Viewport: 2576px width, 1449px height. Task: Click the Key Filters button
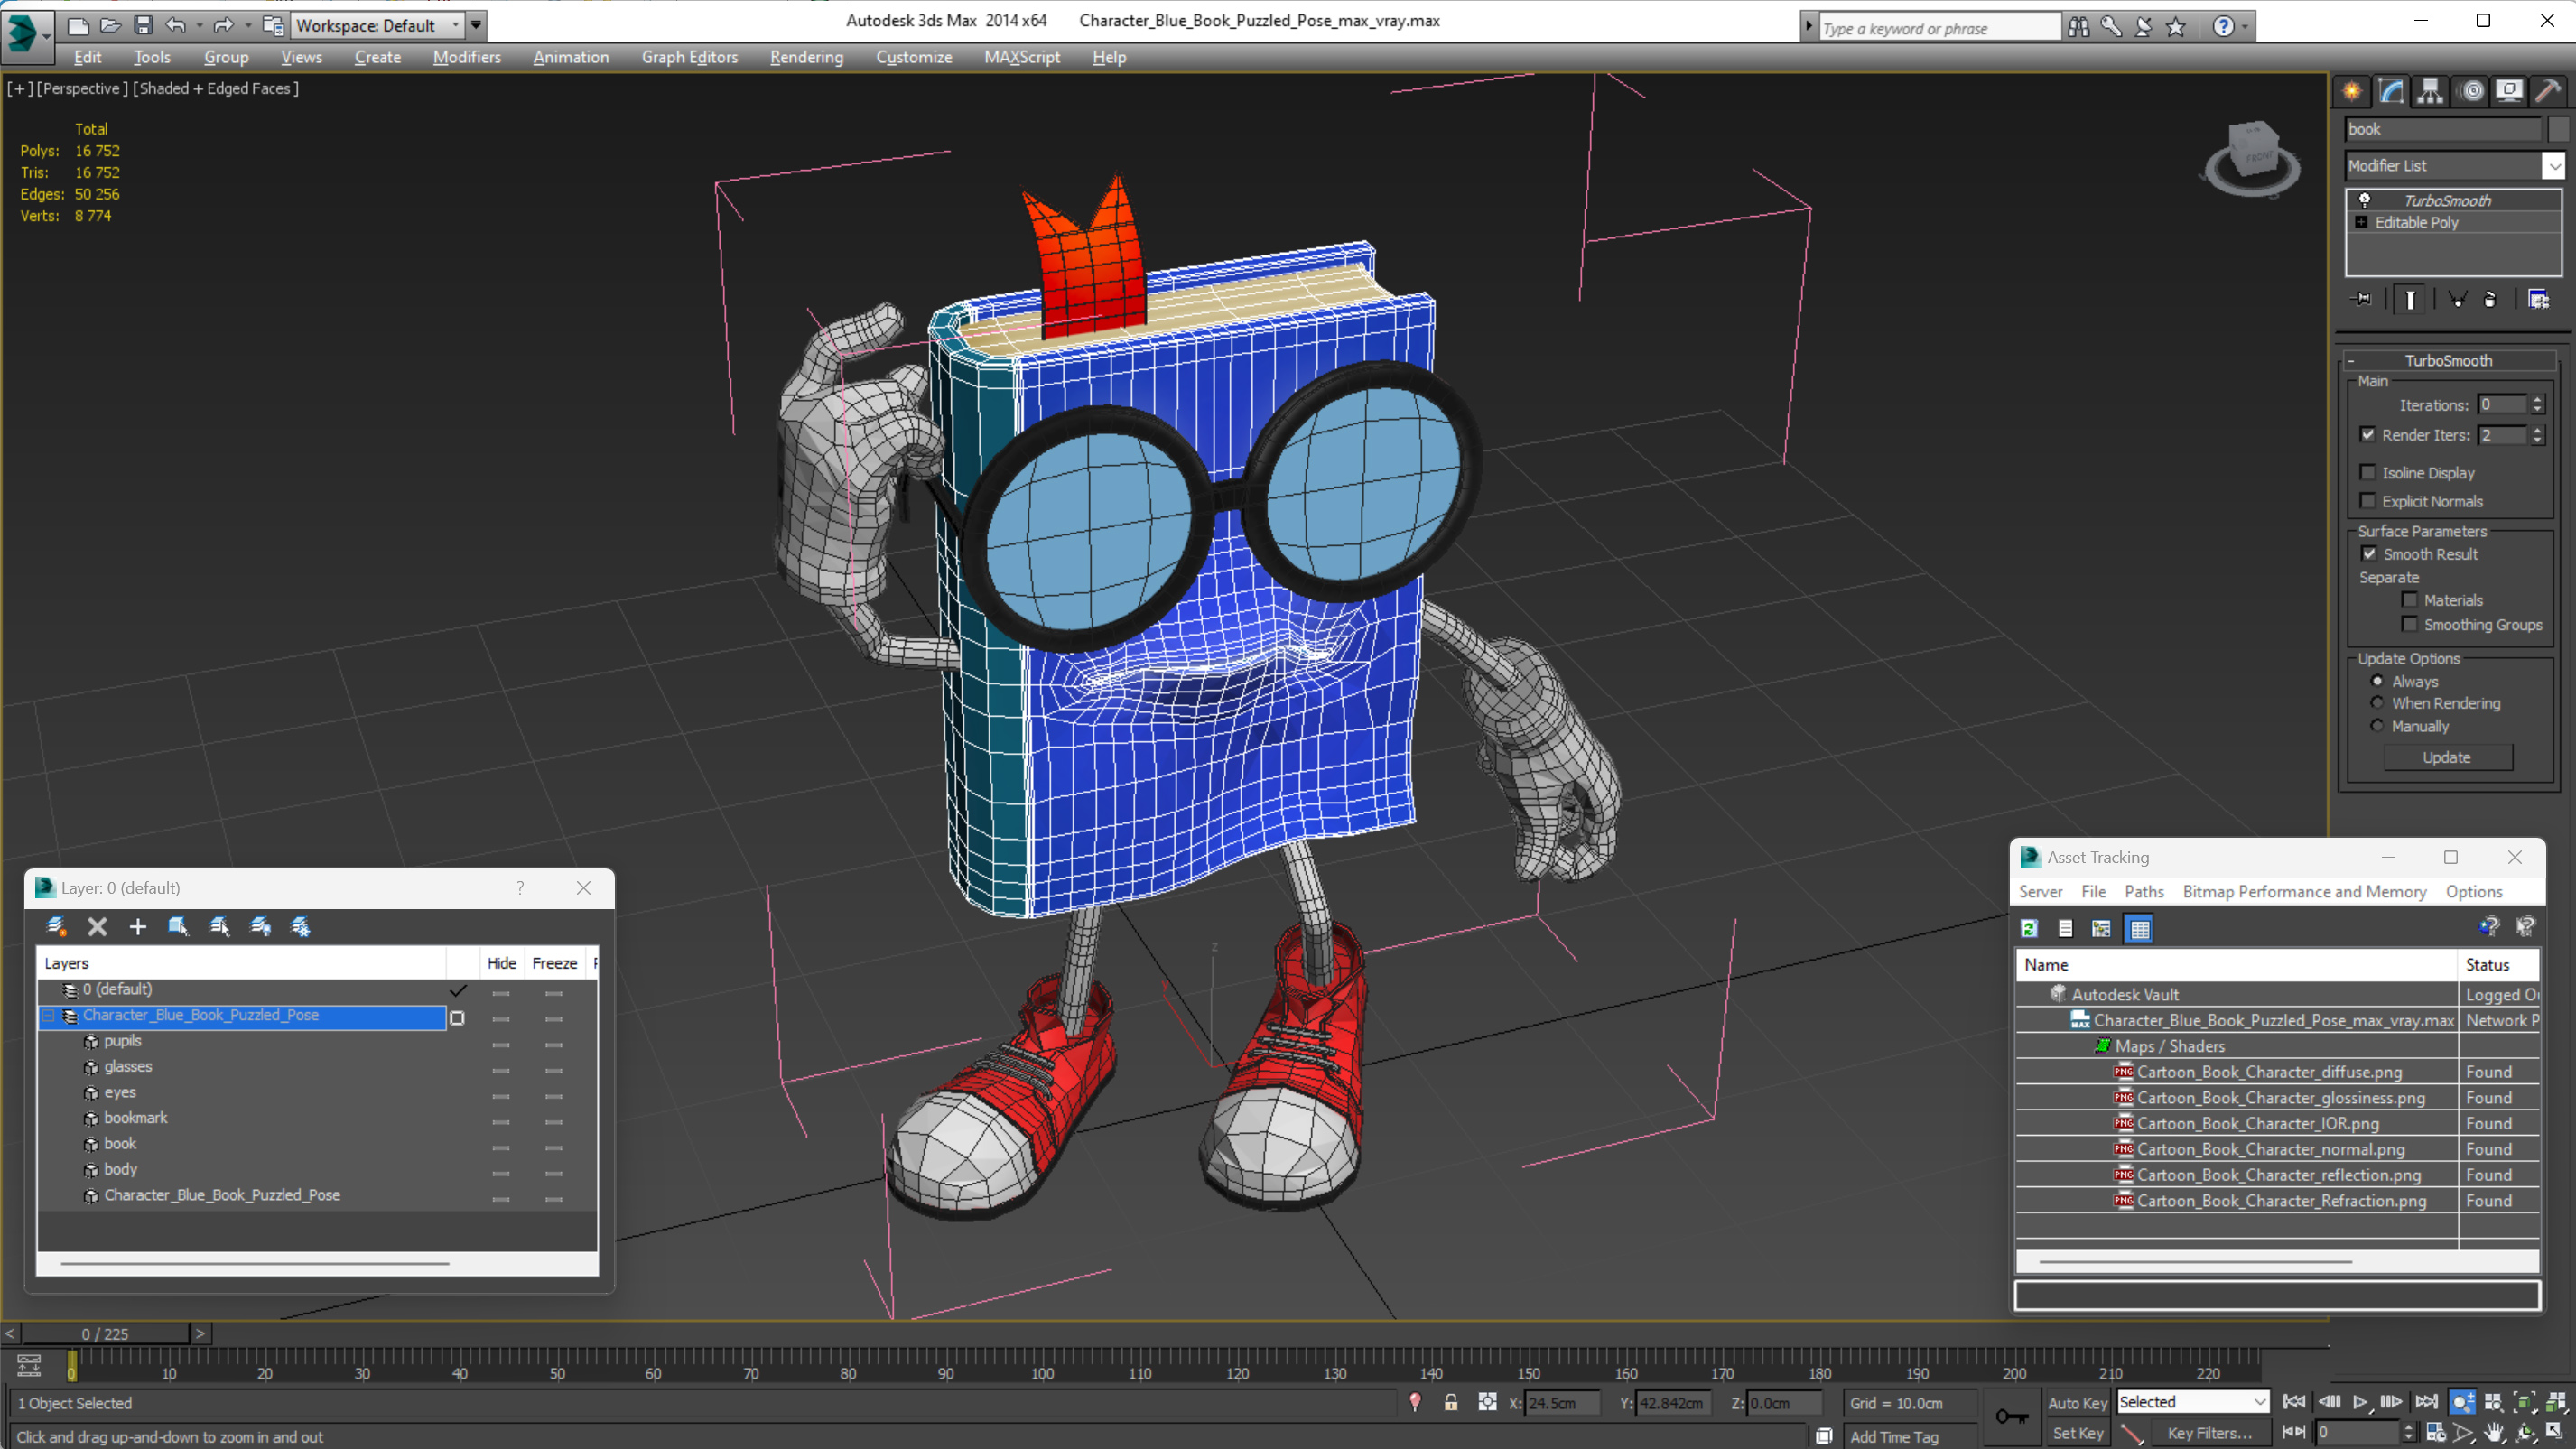(2209, 1432)
